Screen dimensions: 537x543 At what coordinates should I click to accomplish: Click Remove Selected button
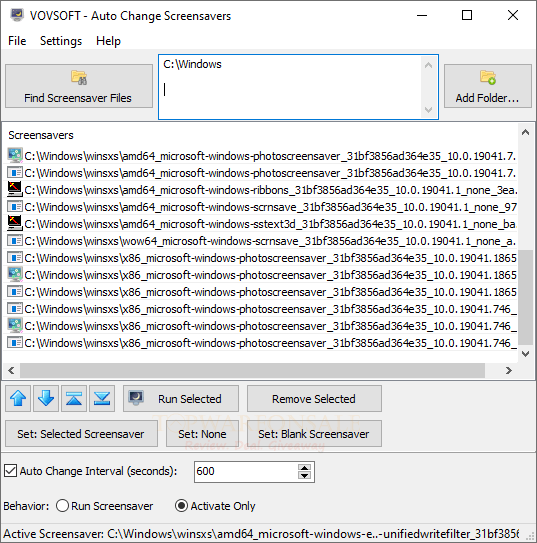coord(314,398)
